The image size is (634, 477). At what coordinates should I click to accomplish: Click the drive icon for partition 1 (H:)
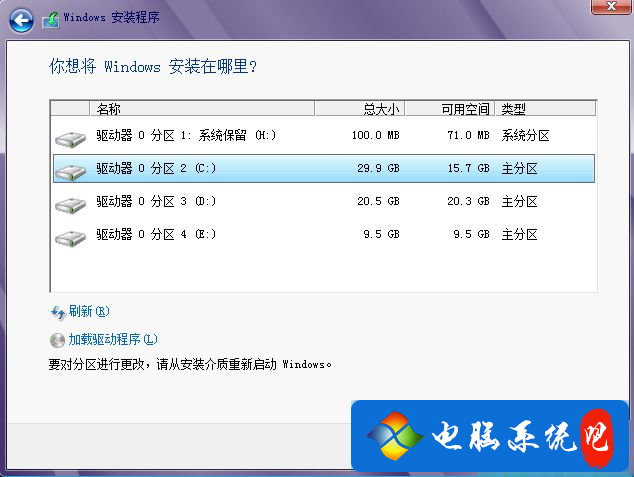71,139
